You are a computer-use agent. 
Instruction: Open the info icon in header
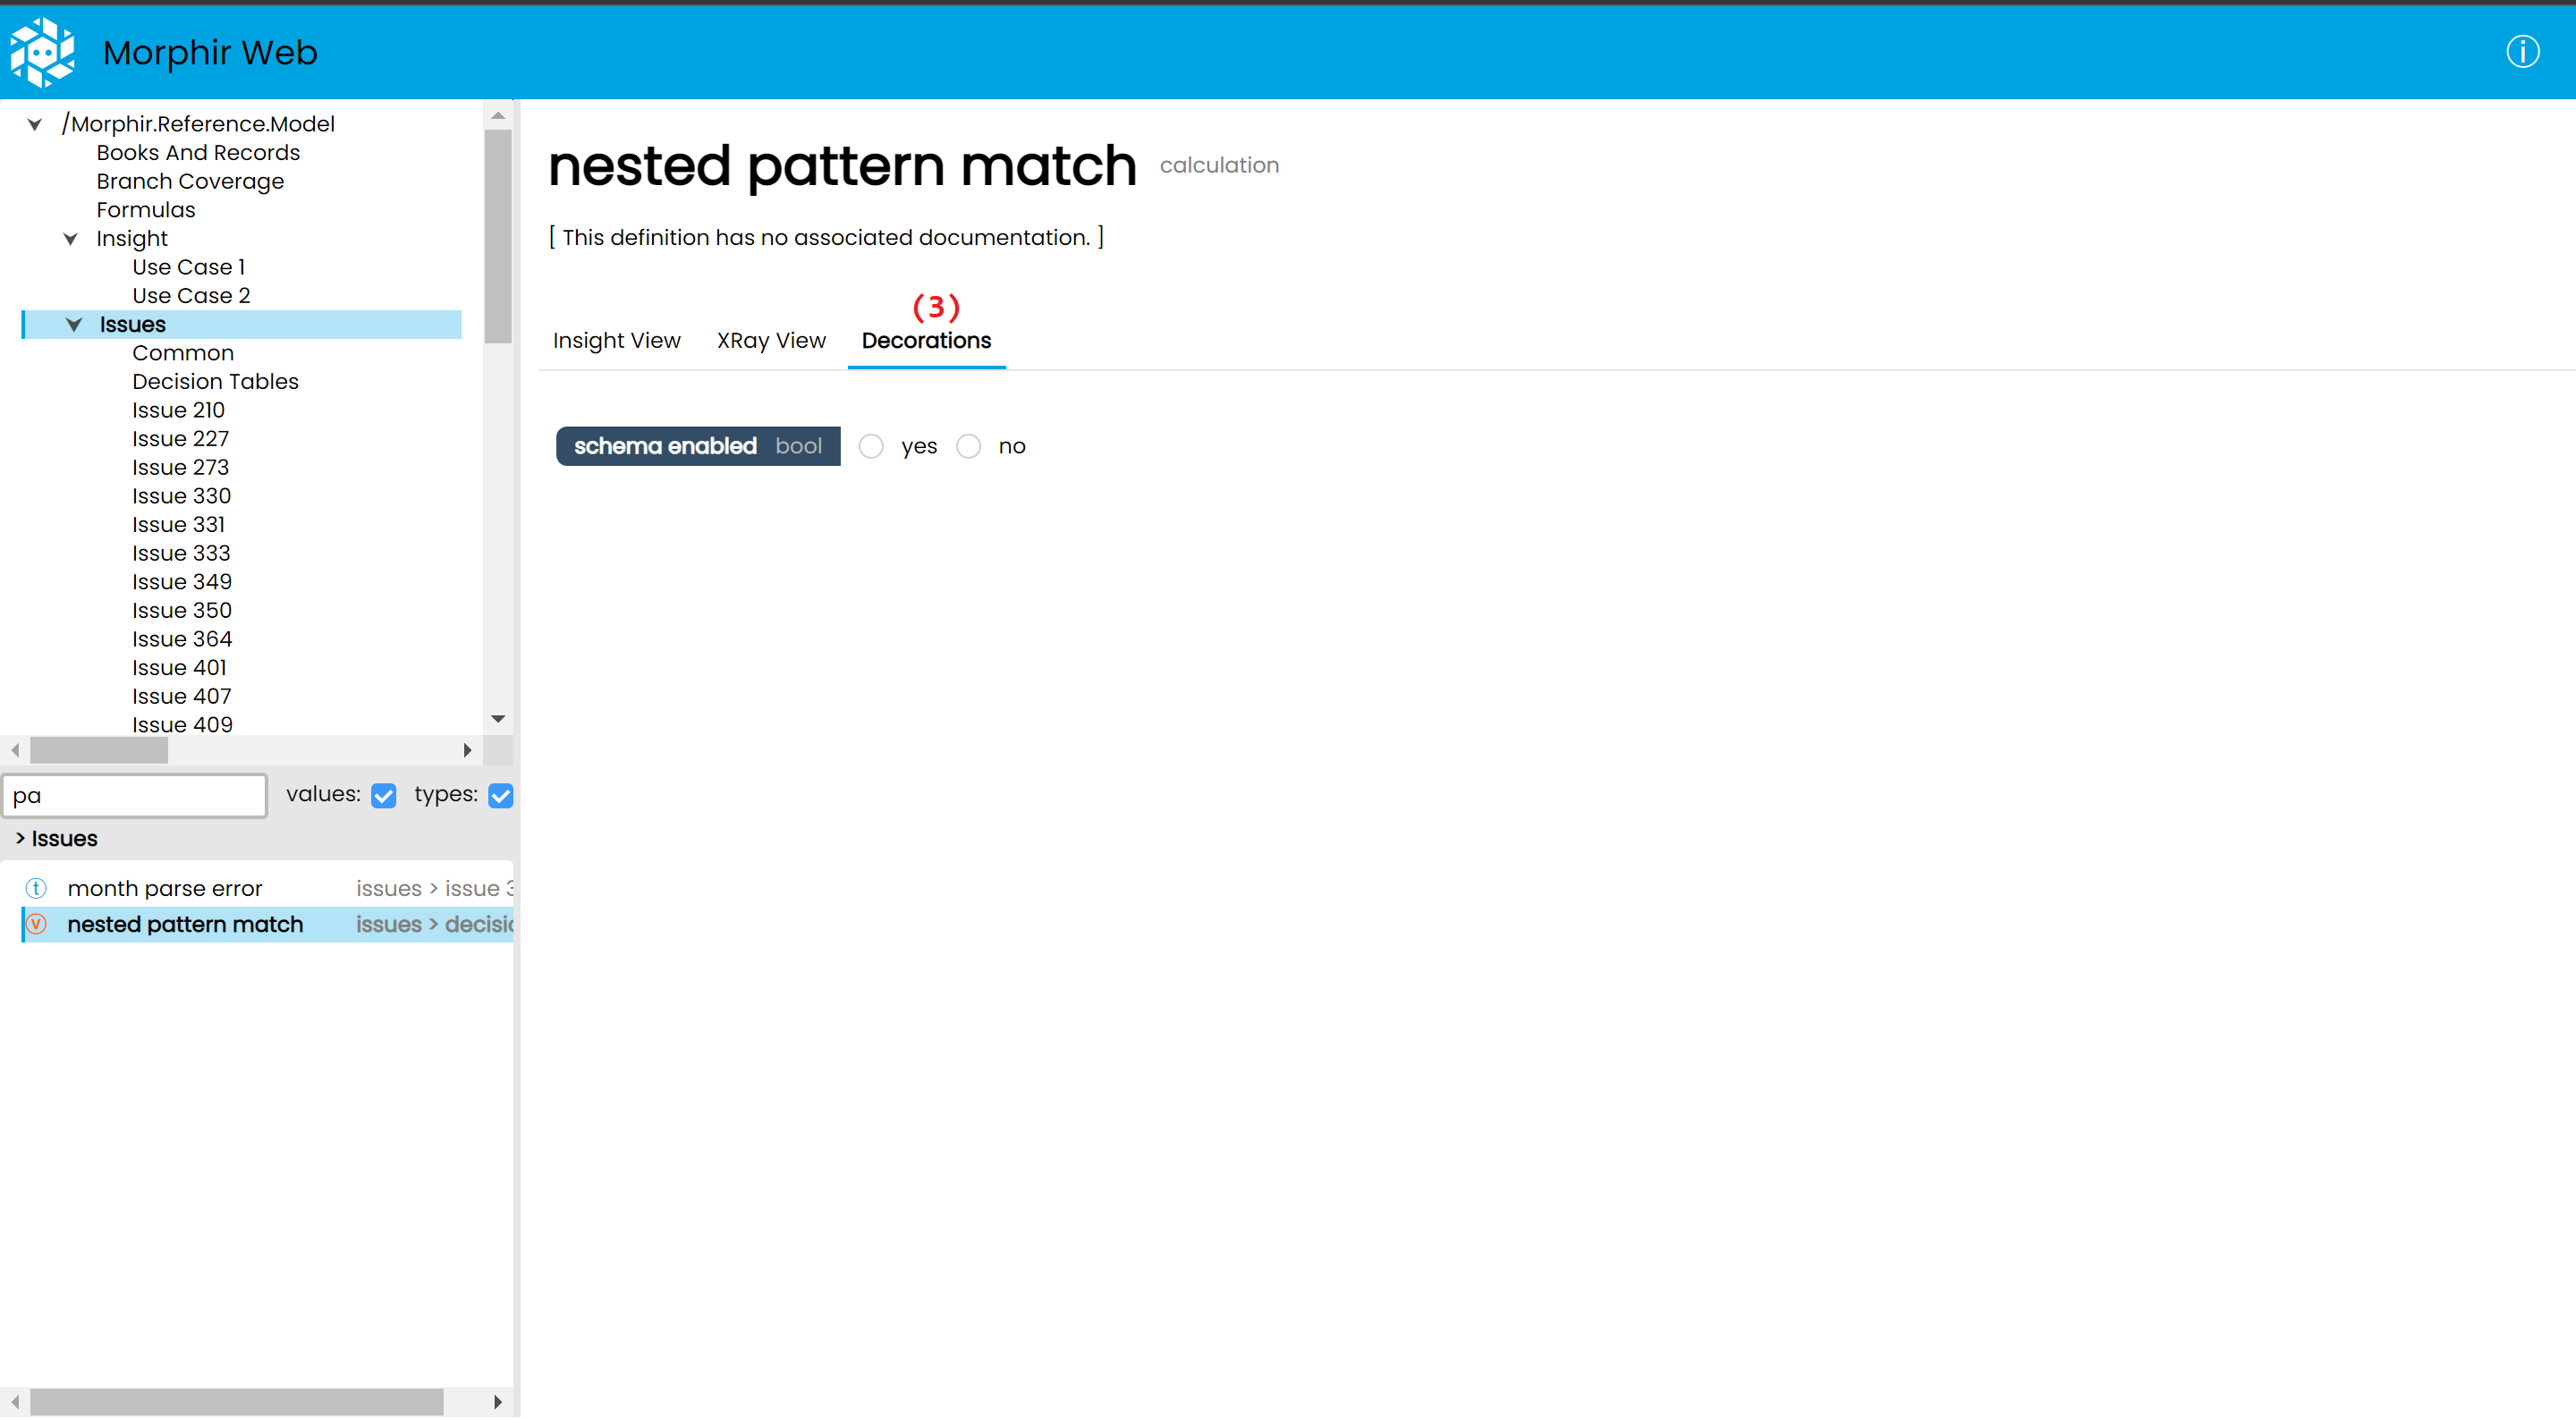(x=2521, y=52)
